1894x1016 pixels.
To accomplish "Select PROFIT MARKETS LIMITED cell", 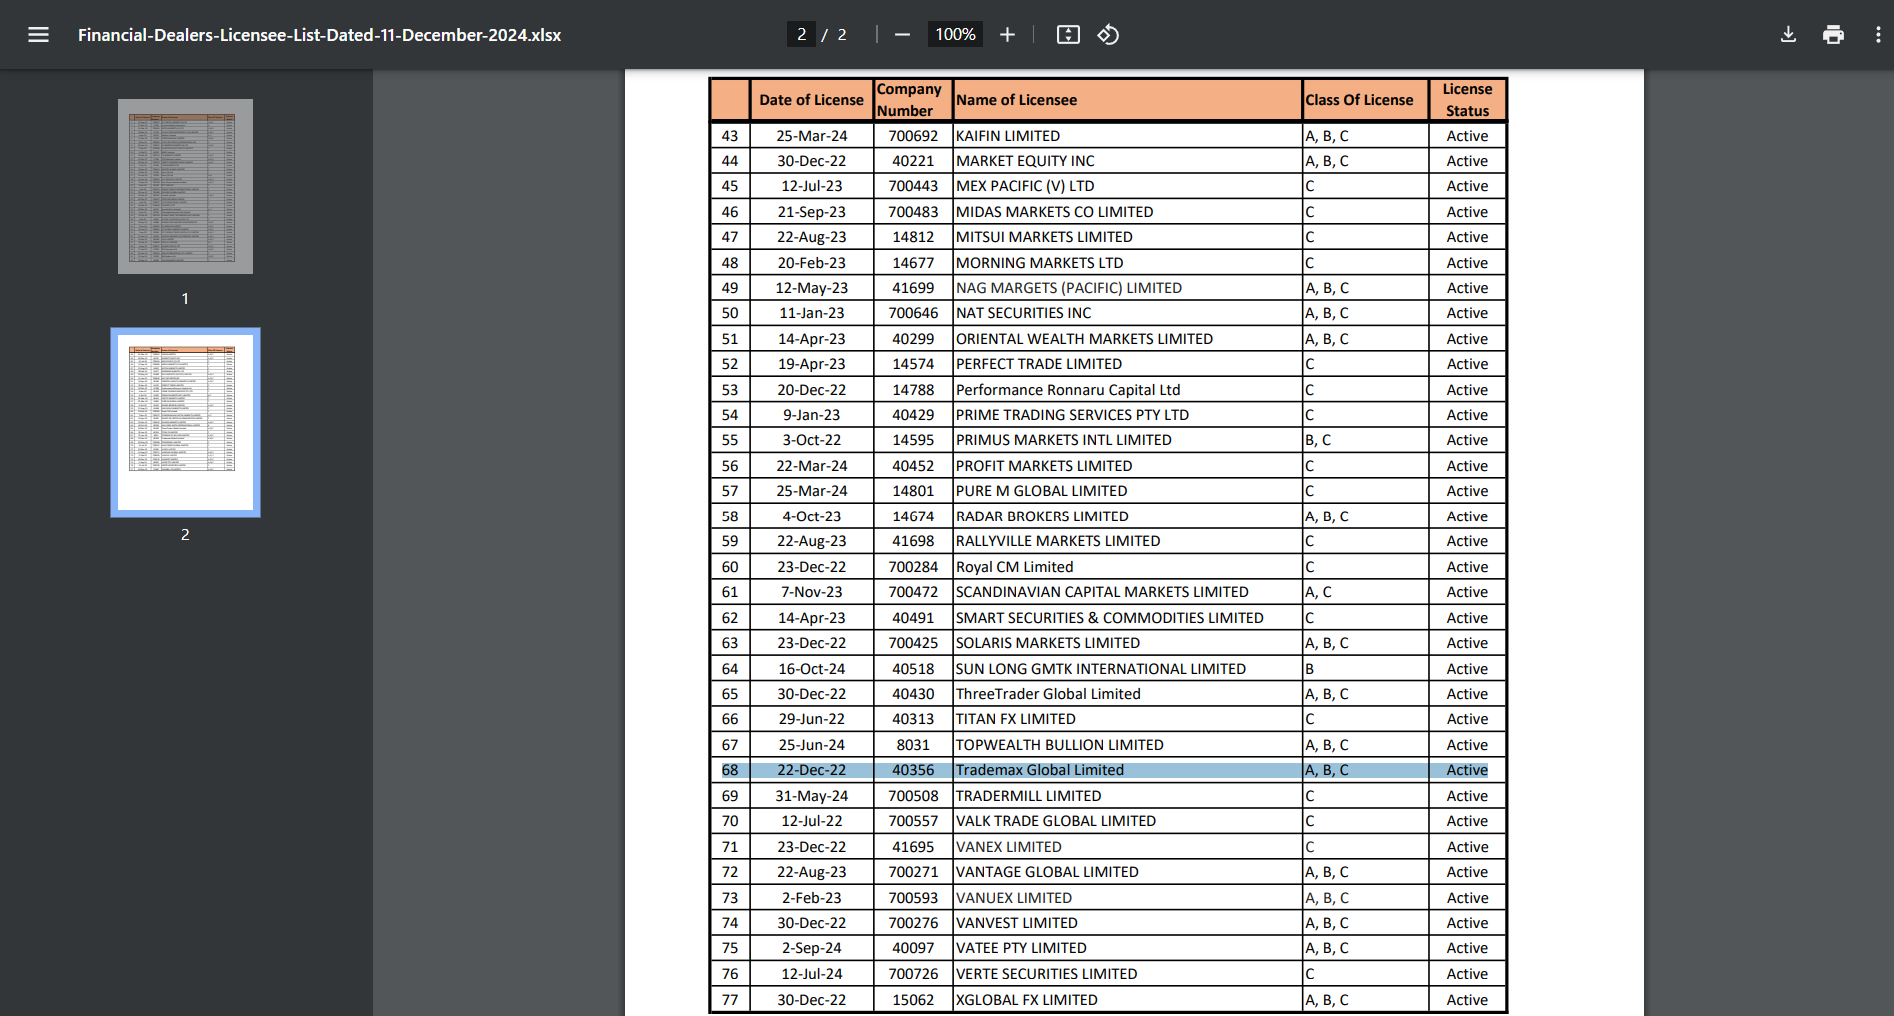I will (1127, 466).
